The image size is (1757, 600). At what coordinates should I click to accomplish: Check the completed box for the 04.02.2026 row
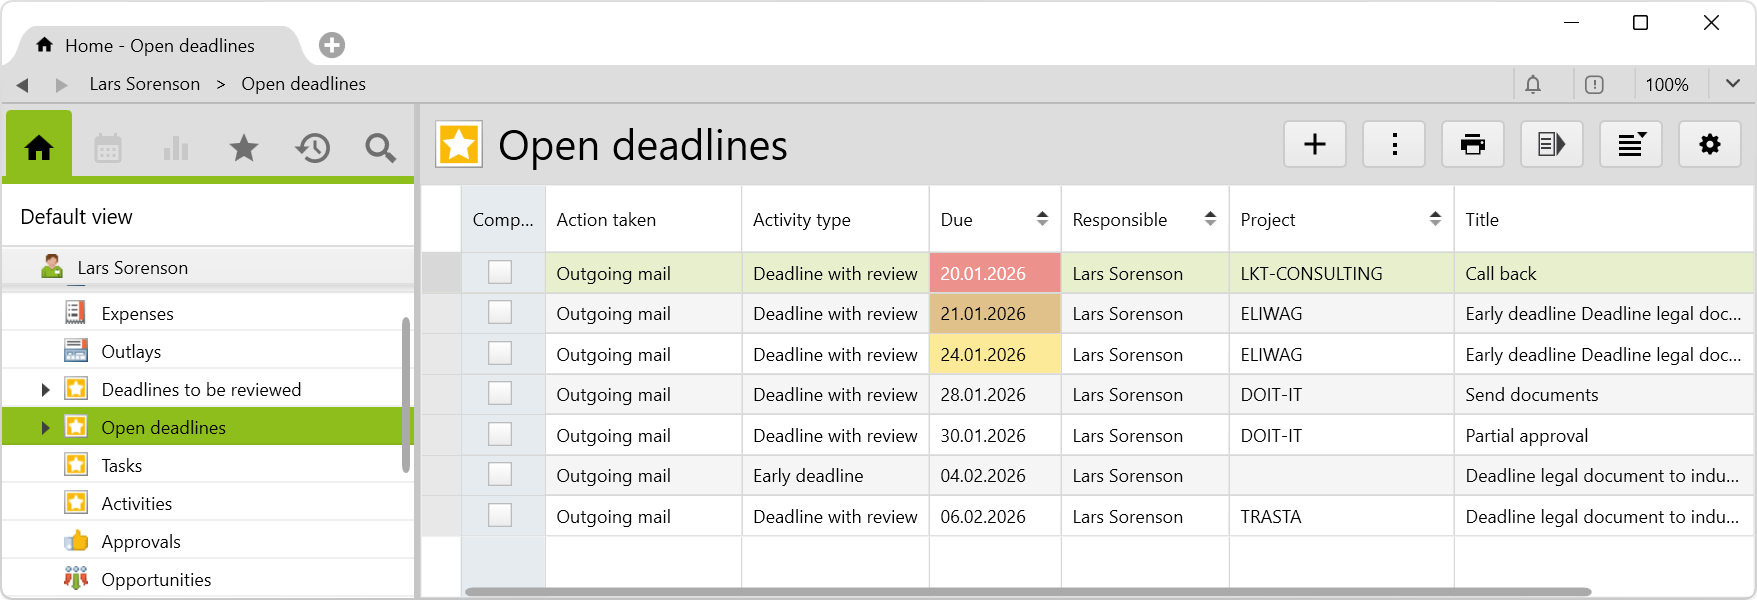500,475
